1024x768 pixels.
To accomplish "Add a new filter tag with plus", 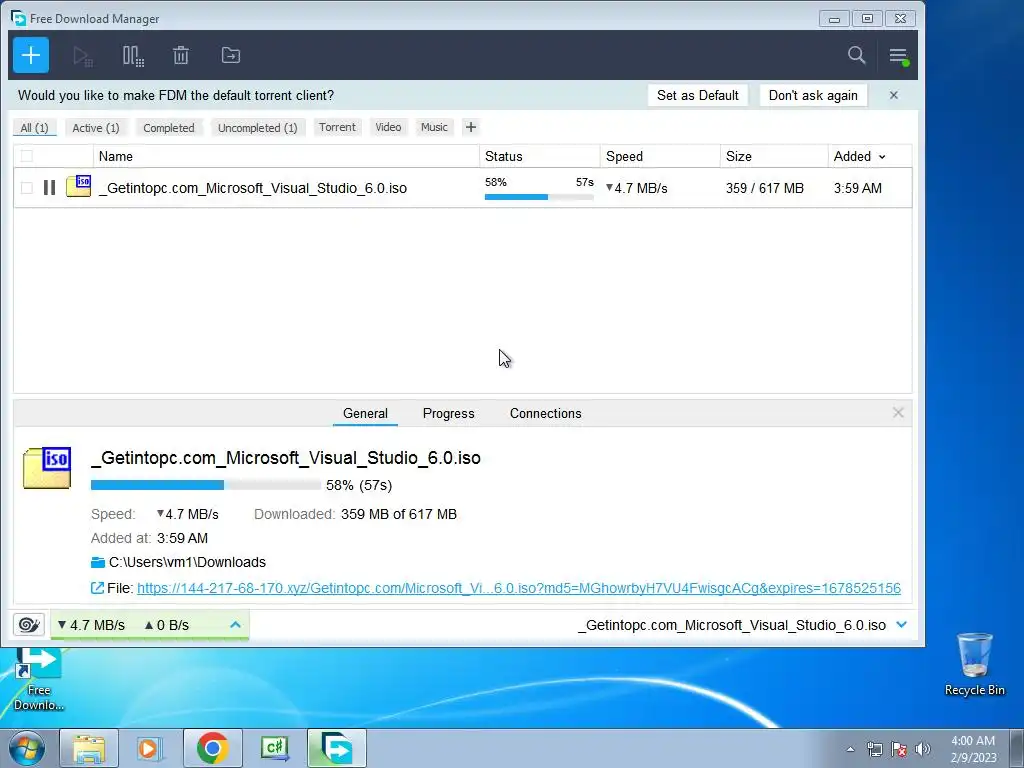I will (x=471, y=127).
